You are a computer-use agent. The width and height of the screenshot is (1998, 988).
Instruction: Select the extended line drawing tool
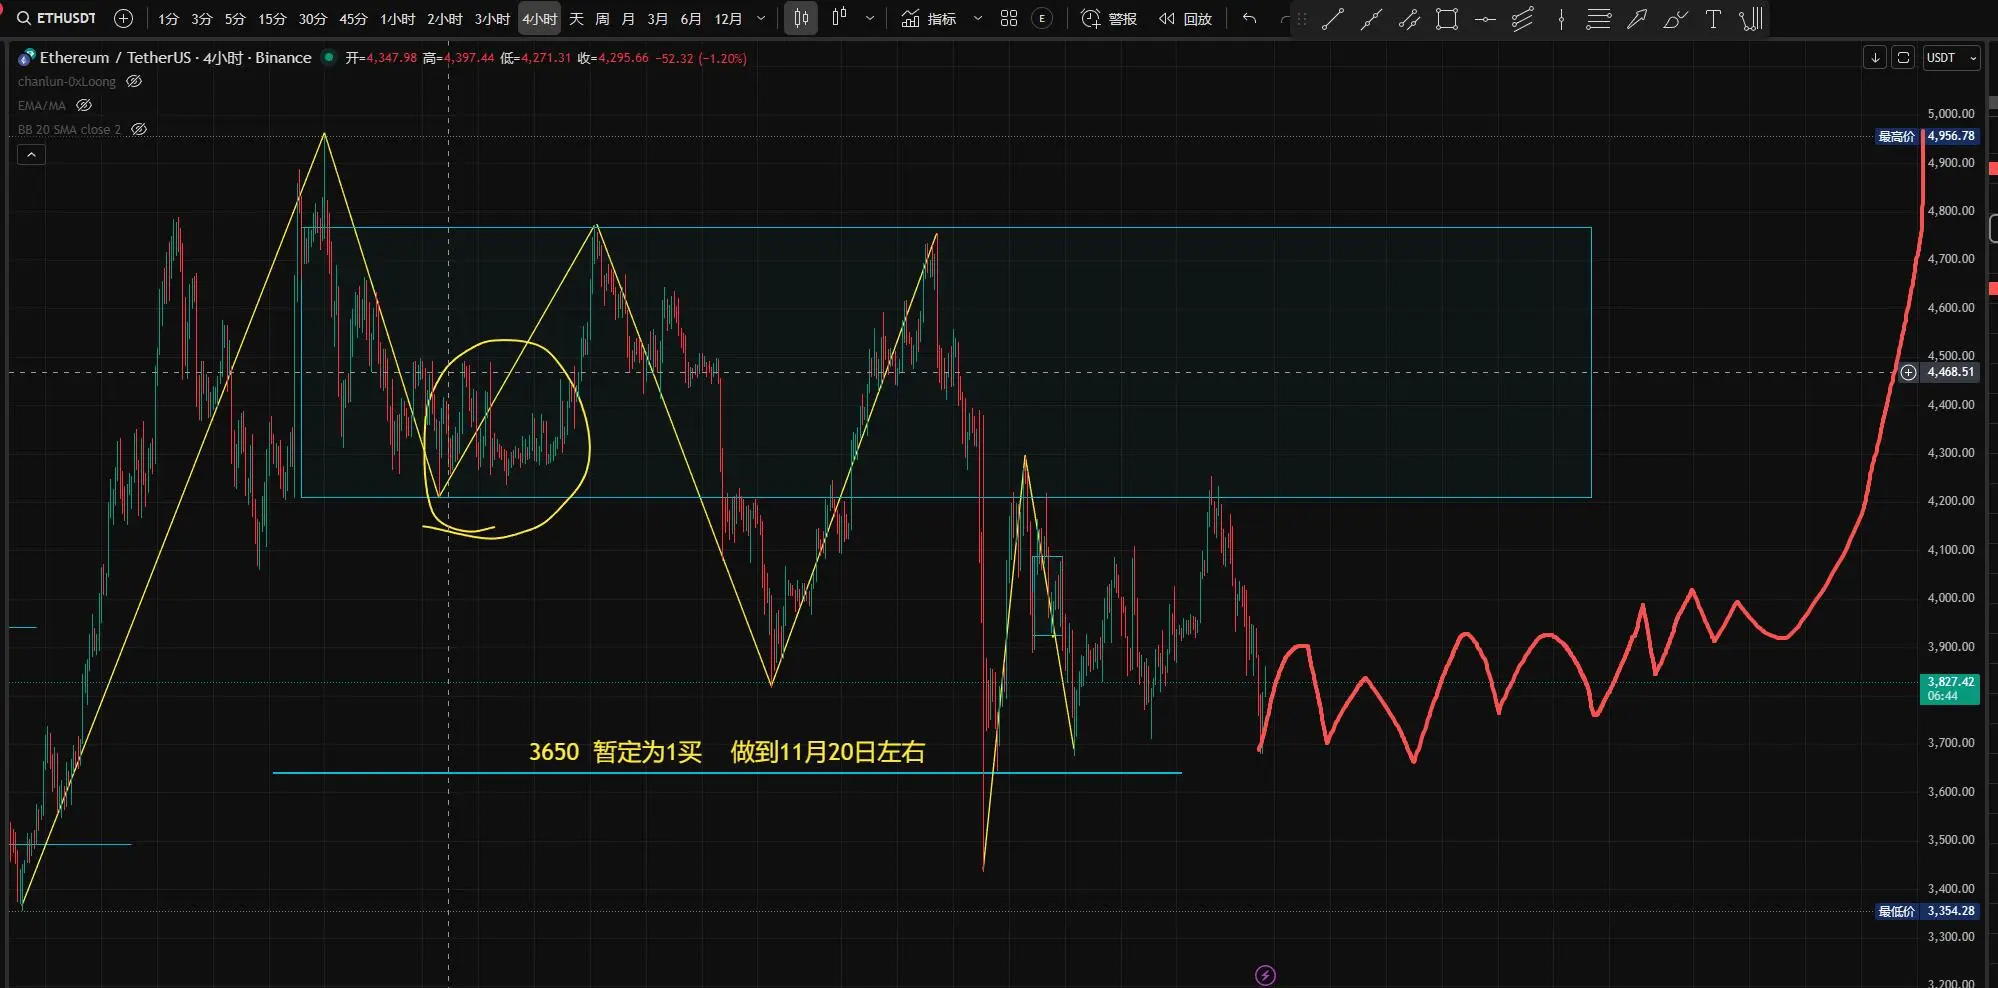(x=1371, y=19)
